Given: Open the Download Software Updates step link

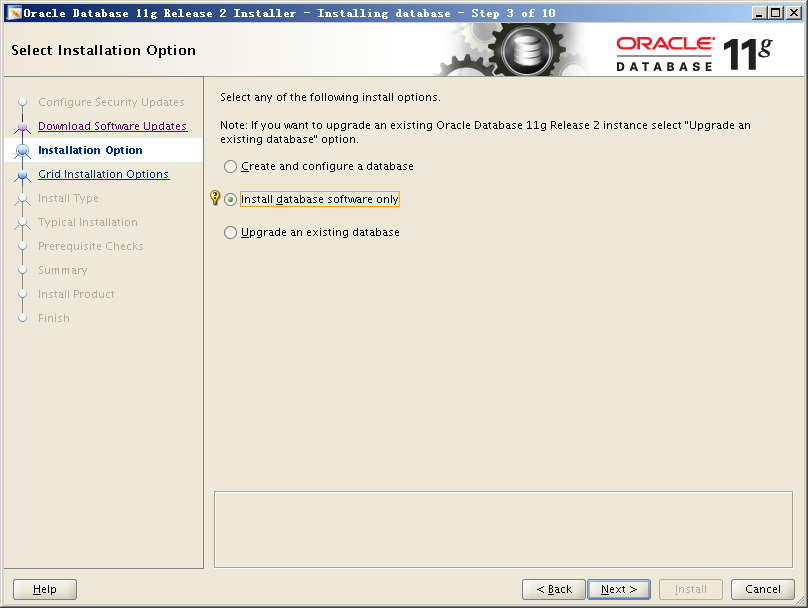Looking at the screenshot, I should click(112, 126).
